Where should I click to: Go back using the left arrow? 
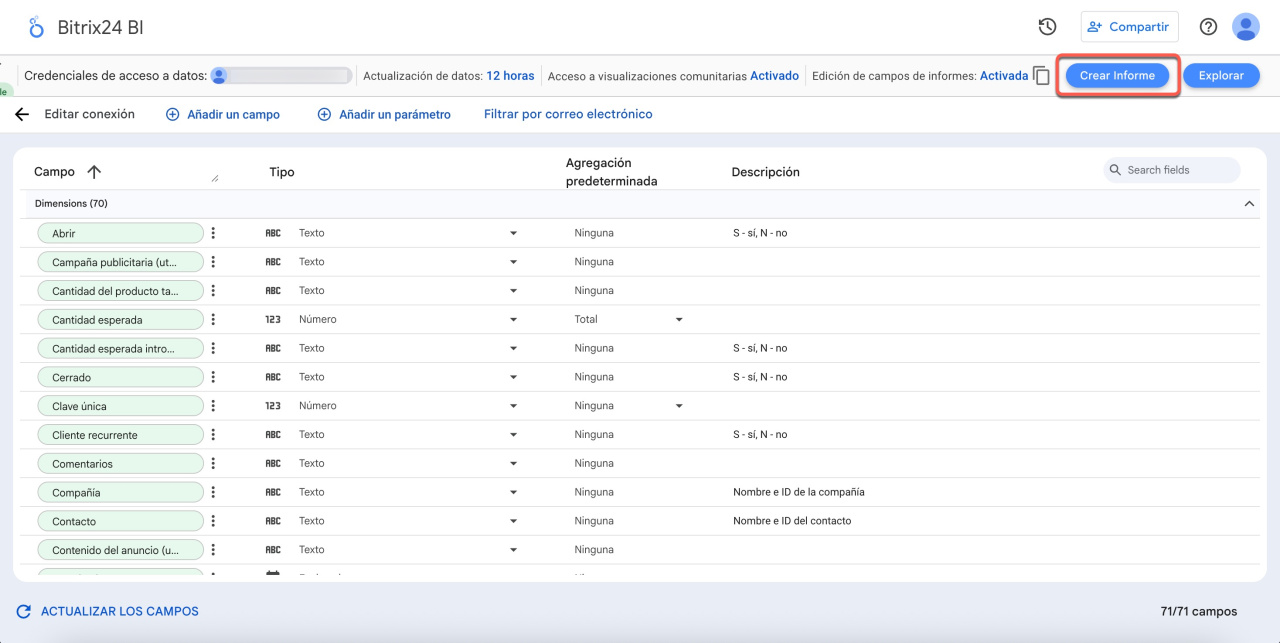point(22,115)
